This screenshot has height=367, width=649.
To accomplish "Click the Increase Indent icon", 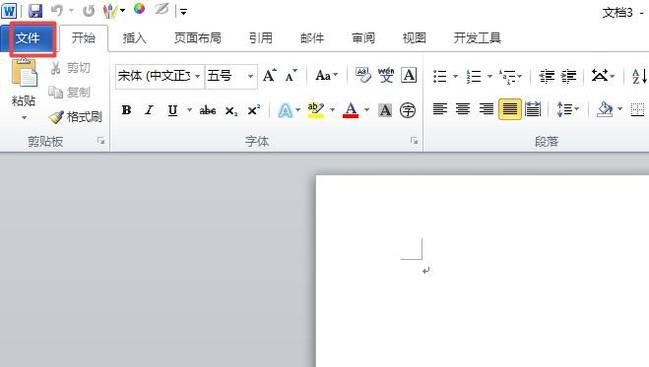I will click(x=569, y=76).
